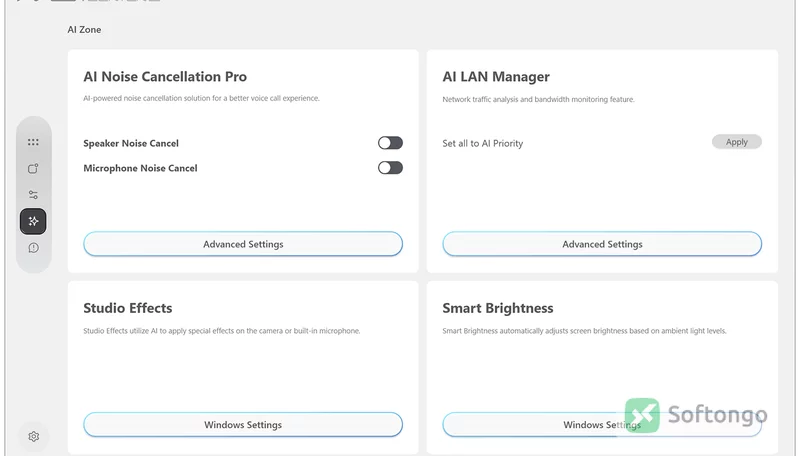
Task: Open the feedback alert icon in sidebar
Action: (x=33, y=248)
